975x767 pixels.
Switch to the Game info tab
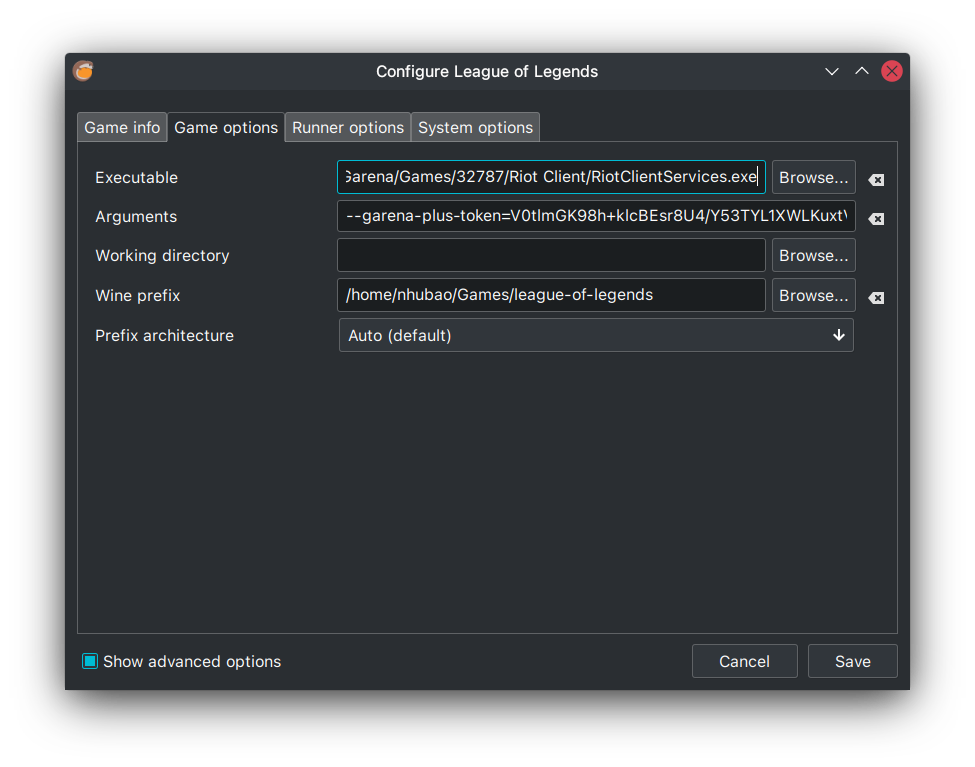coord(122,128)
